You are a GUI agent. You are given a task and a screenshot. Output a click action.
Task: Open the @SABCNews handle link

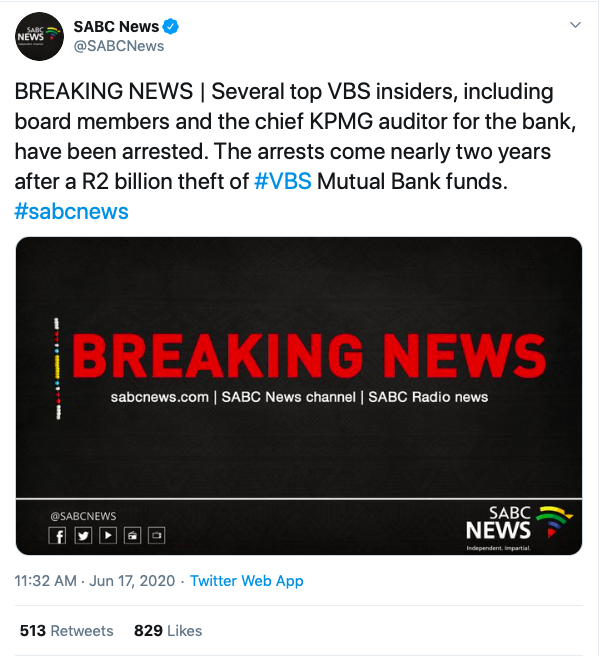pos(119,46)
